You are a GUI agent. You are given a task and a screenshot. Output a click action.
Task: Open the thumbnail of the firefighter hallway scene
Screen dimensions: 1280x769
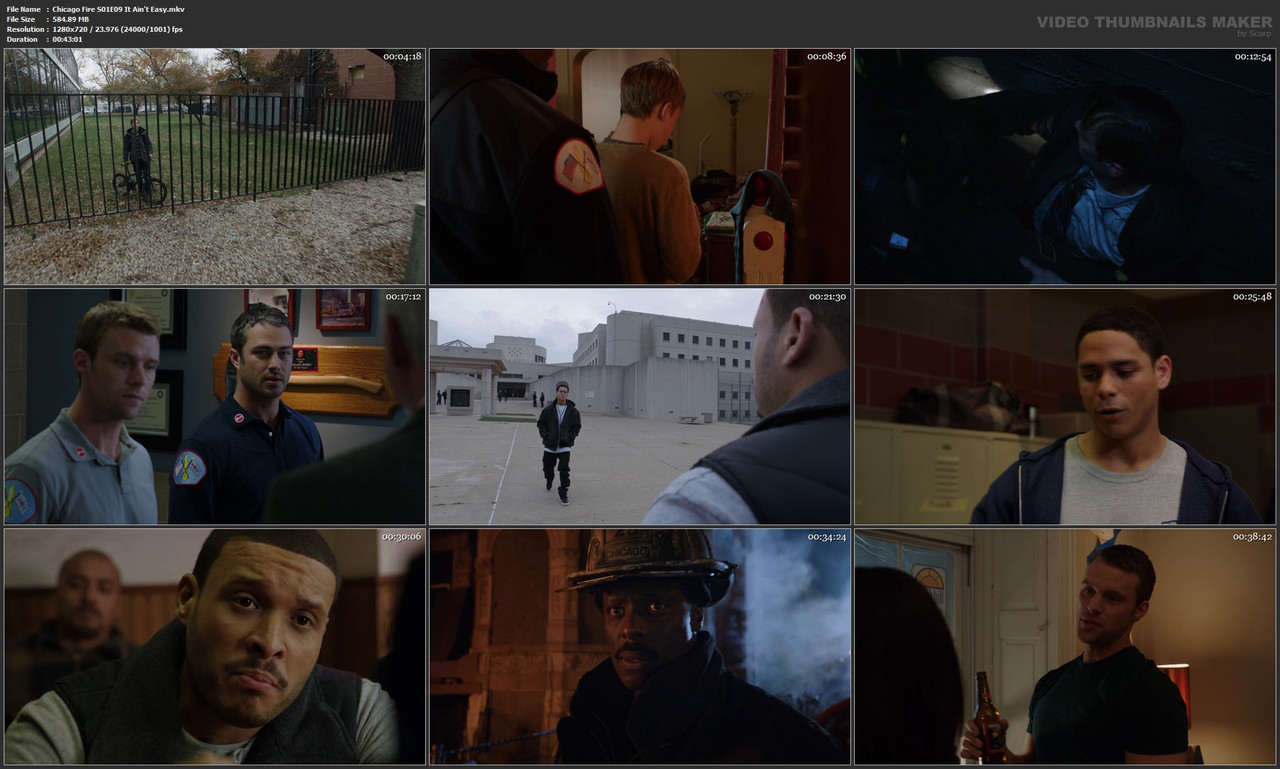pos(640,166)
